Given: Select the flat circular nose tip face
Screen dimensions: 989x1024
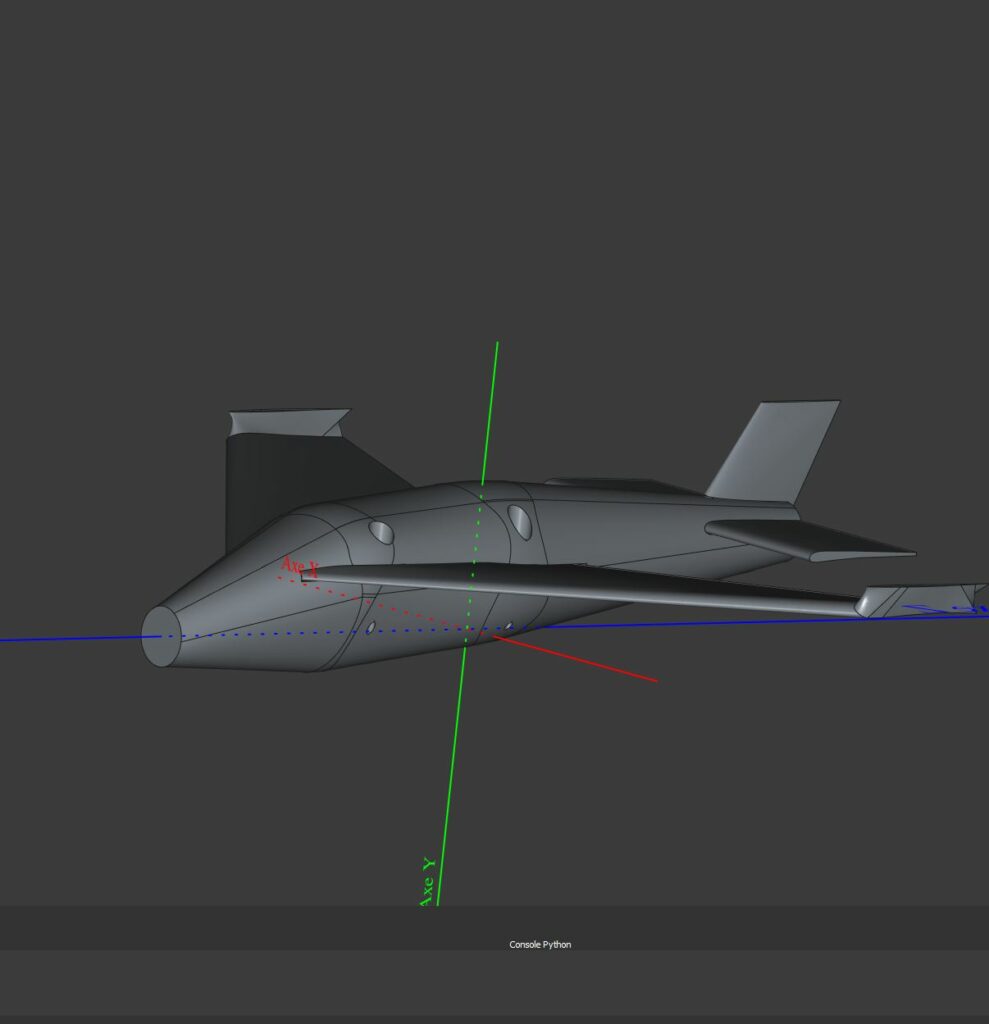Looking at the screenshot, I should tap(161, 637).
